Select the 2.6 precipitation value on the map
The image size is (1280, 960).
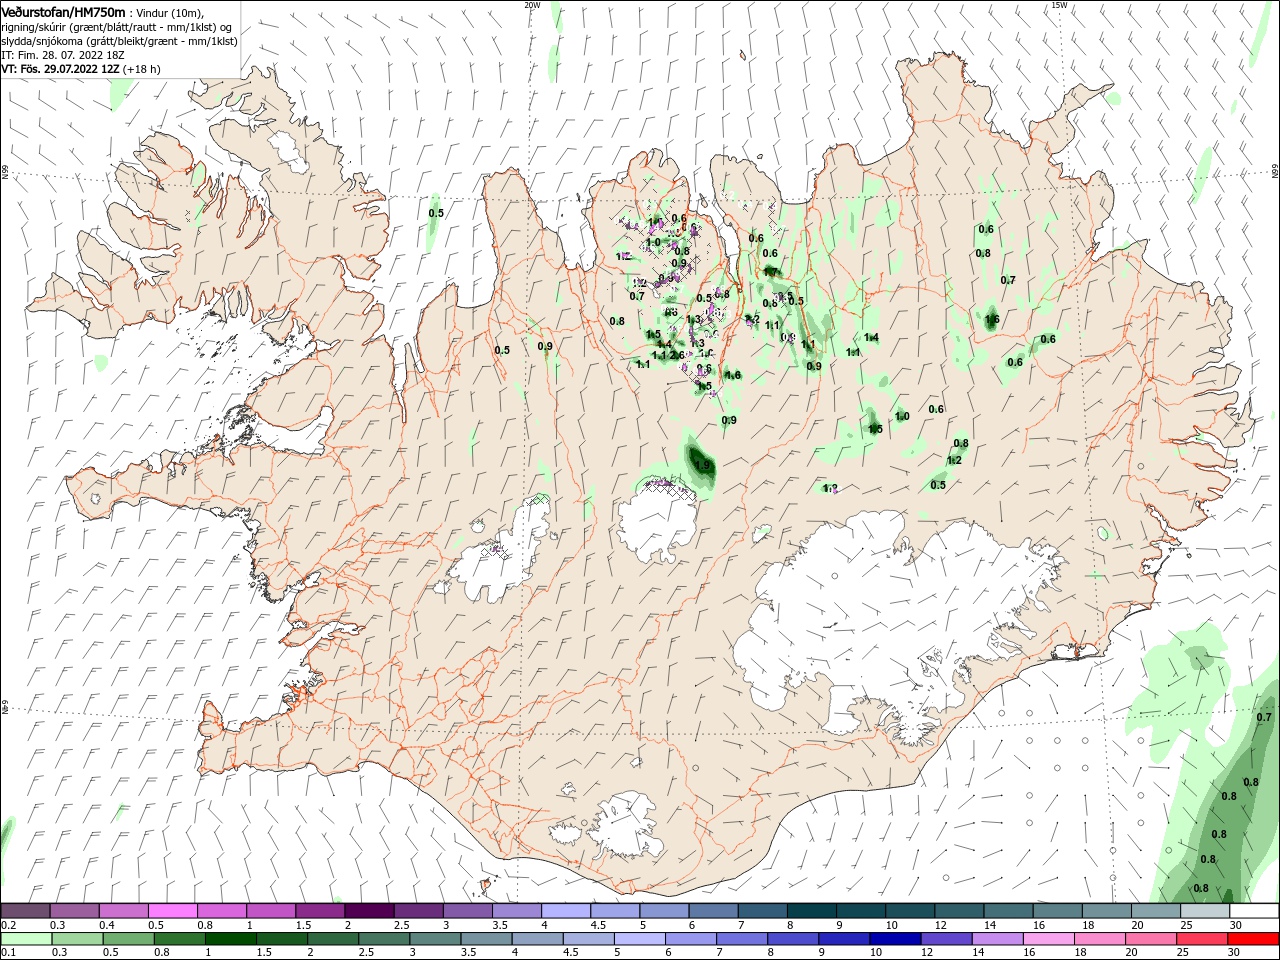676,355
